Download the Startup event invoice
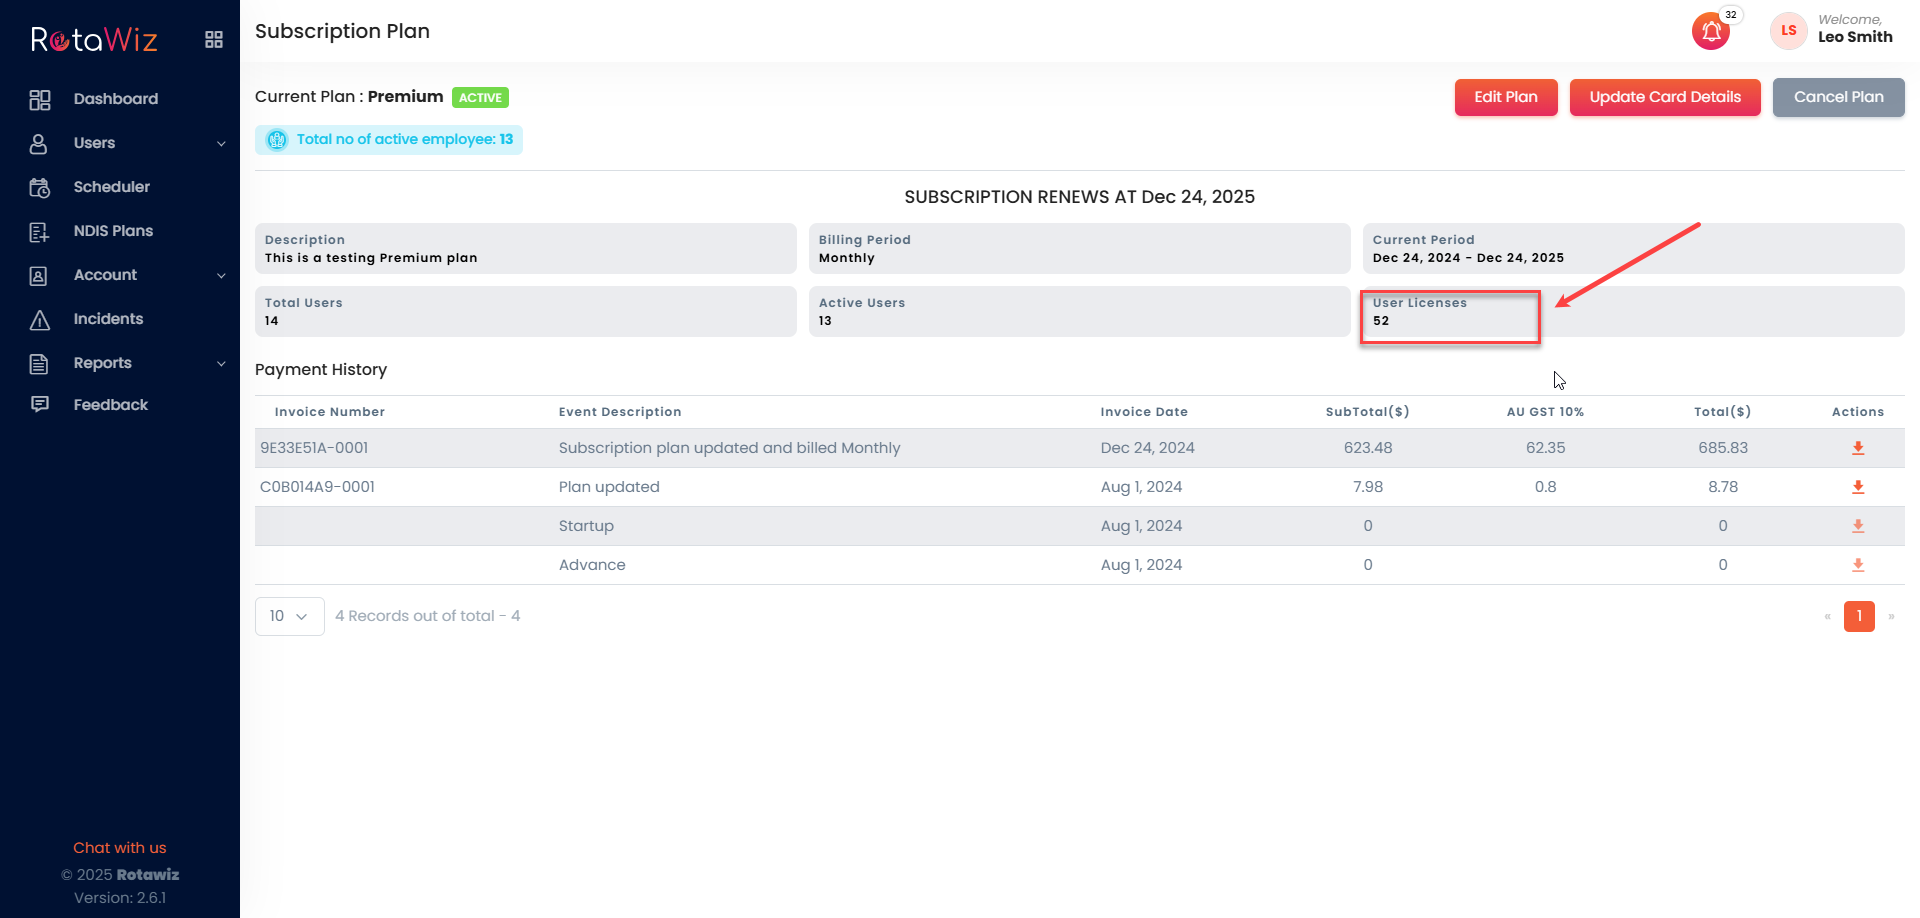1920x918 pixels. (x=1857, y=526)
